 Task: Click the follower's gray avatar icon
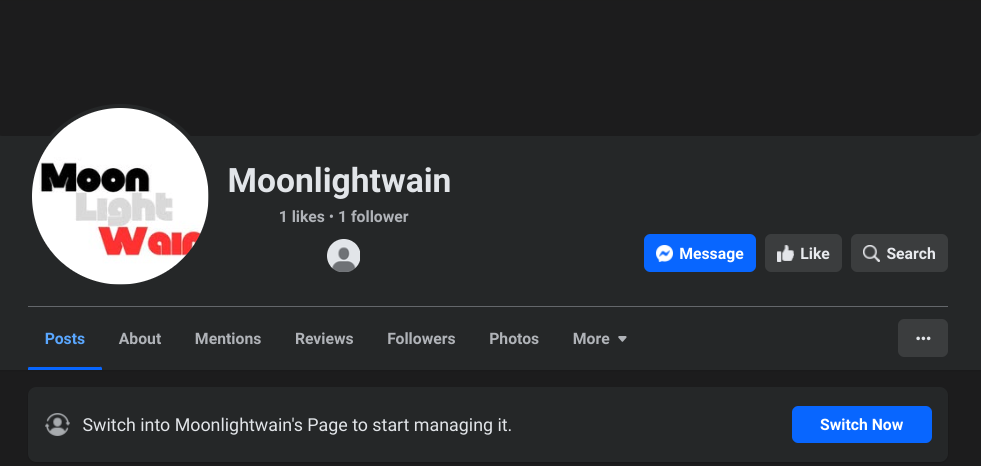point(344,256)
